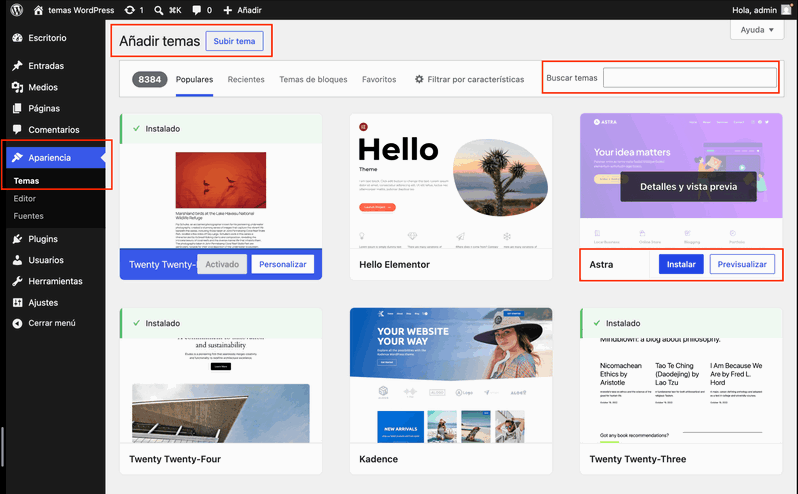Image resolution: width=798 pixels, height=494 pixels.
Task: Click the plus Añadir icon
Action: tap(227, 10)
